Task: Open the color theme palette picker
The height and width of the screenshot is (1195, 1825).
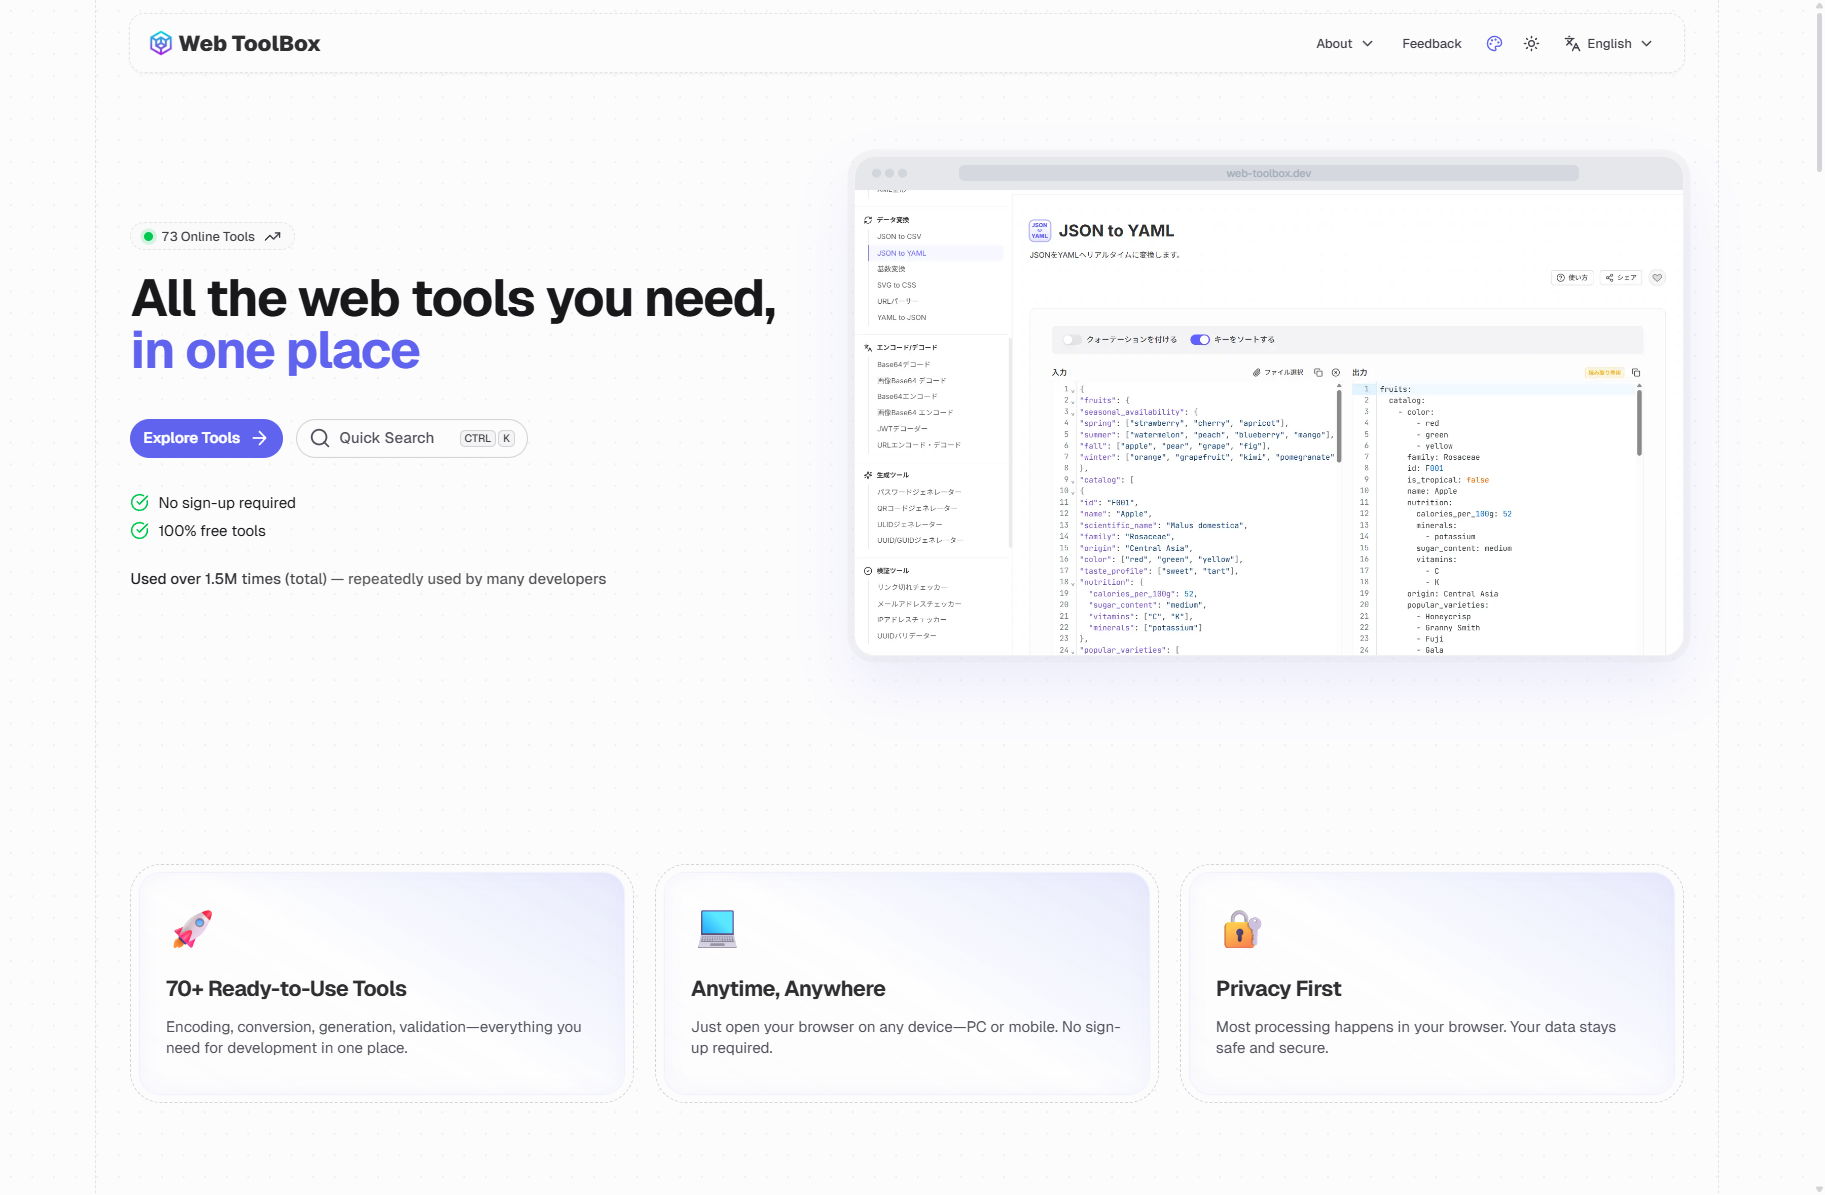Action: (x=1494, y=43)
